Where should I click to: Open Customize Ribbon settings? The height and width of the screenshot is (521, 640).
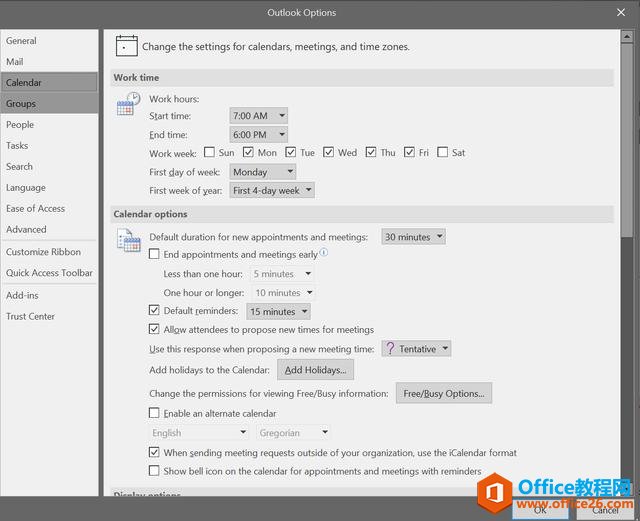point(43,252)
